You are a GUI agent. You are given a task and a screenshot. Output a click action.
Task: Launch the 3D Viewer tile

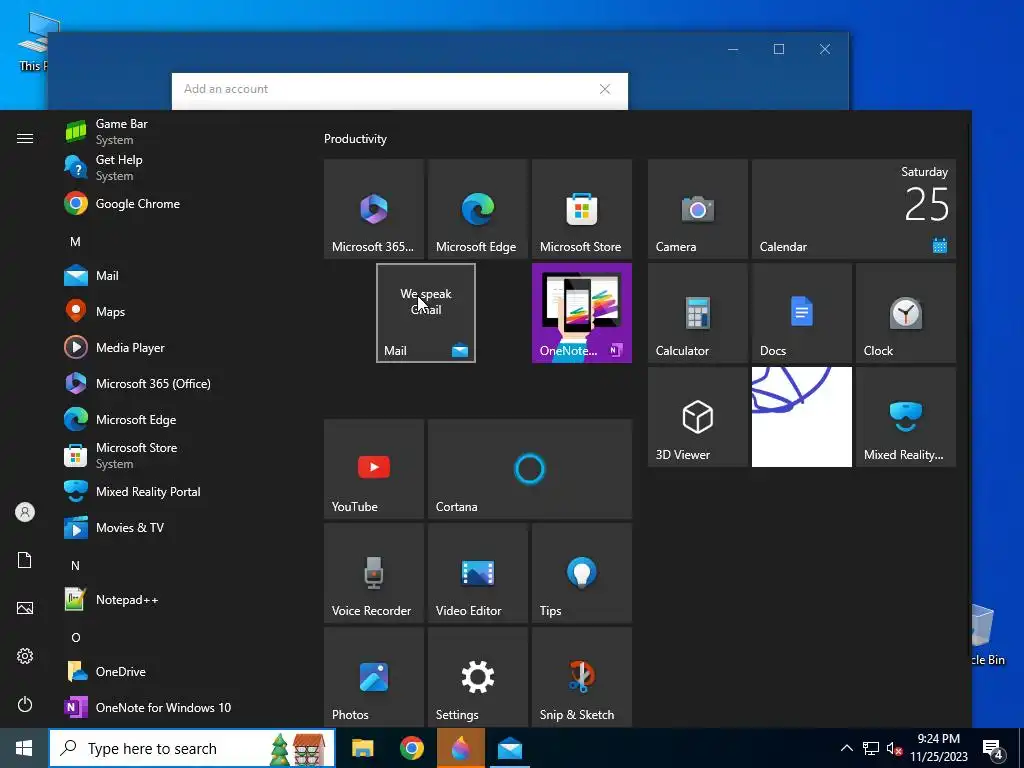point(697,417)
